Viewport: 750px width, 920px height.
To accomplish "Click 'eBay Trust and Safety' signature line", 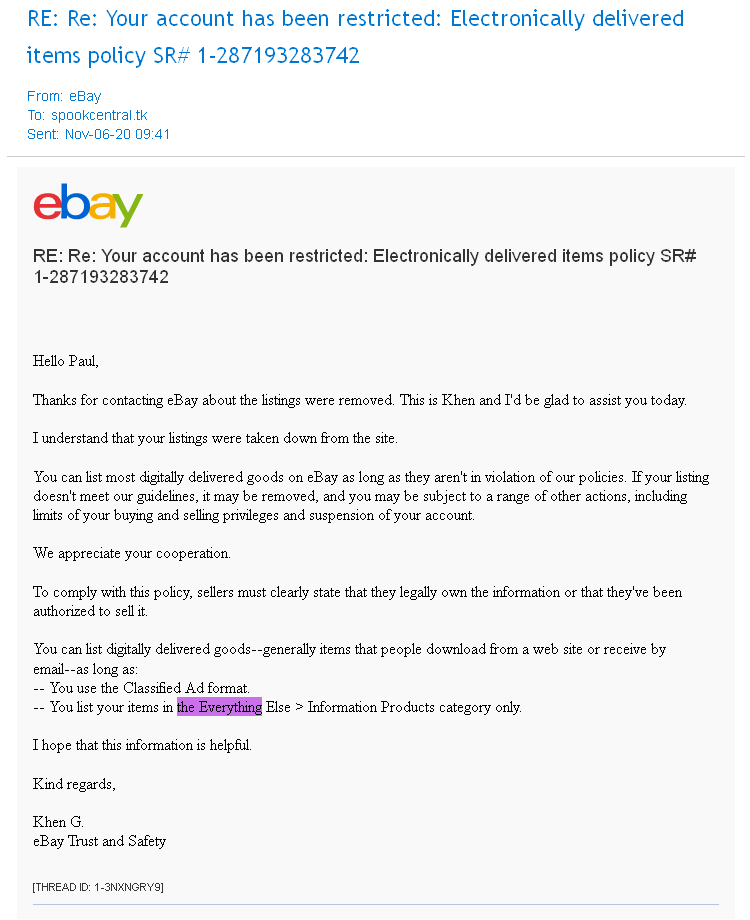I will [99, 841].
